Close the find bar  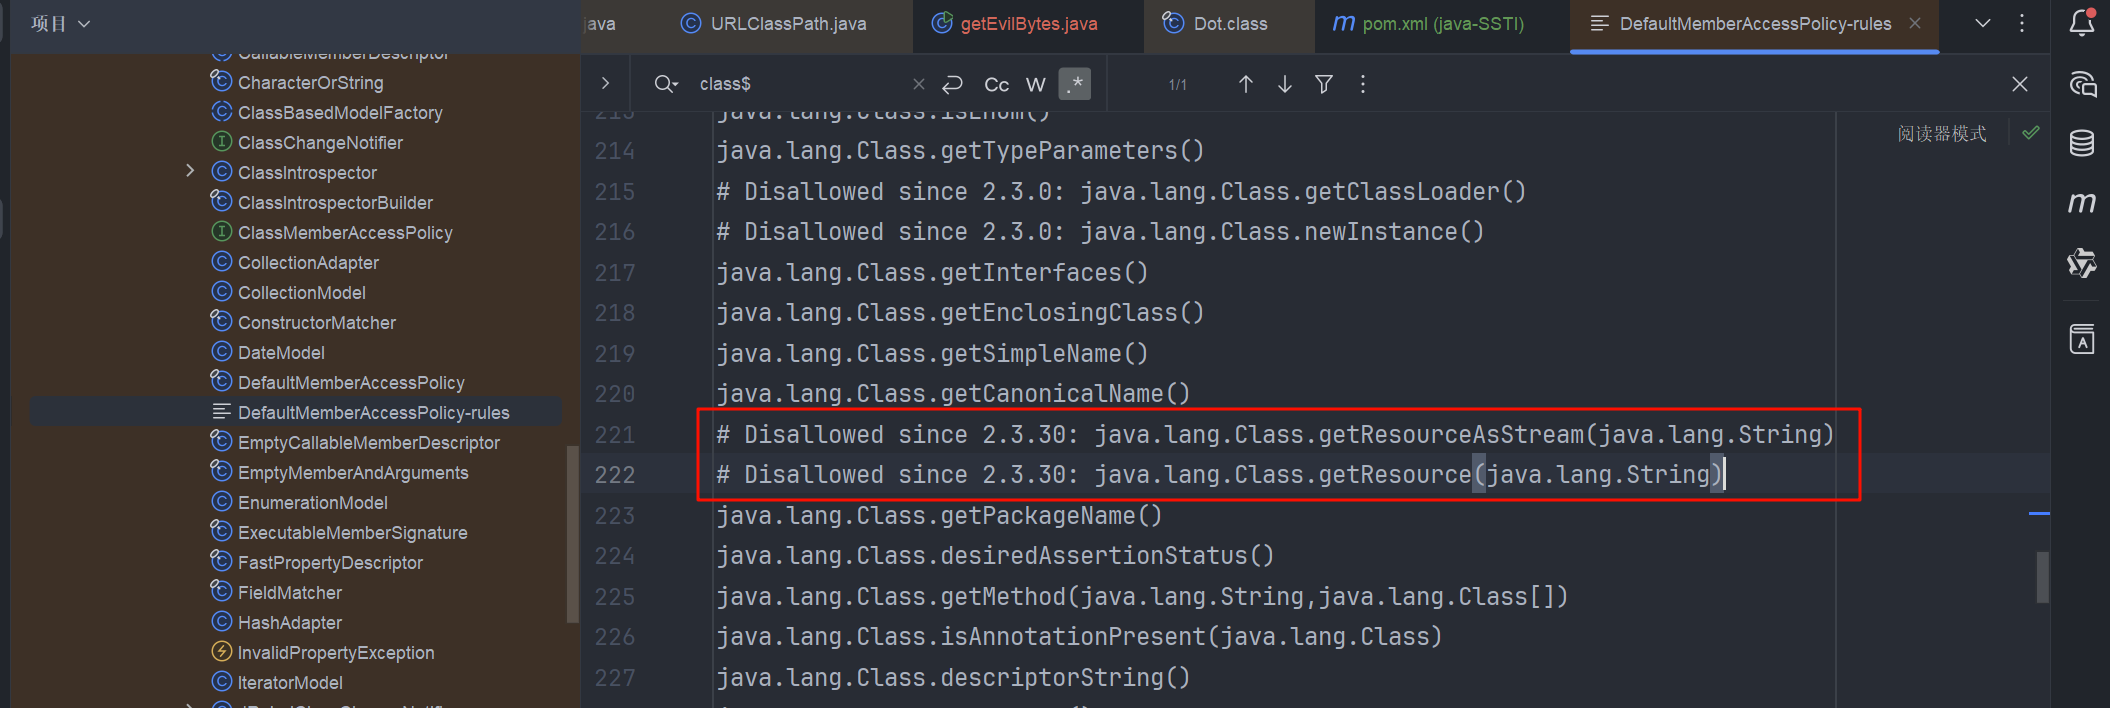(2020, 84)
